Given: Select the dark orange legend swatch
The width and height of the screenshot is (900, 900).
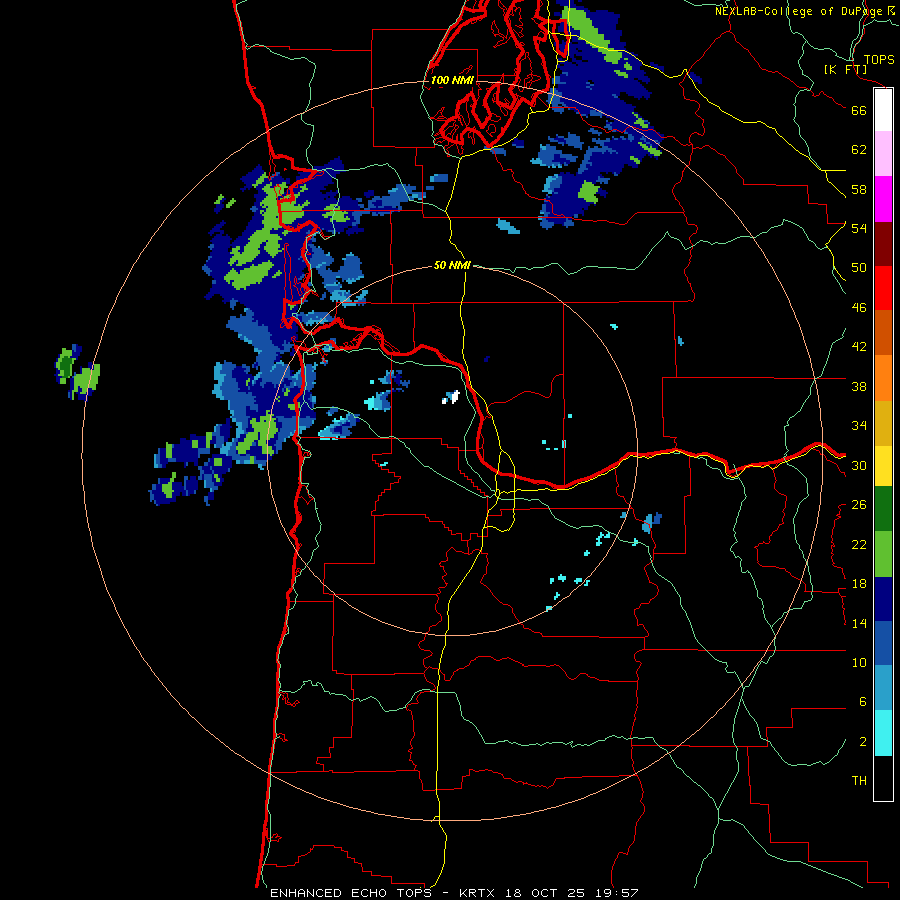Looking at the screenshot, I should (x=883, y=332).
